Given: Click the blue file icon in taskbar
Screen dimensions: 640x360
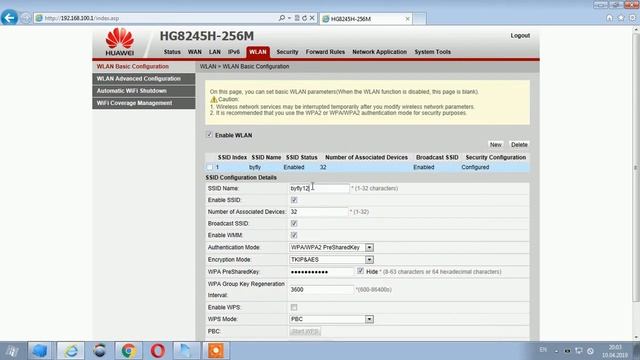Looking at the screenshot, I should coord(186,351).
